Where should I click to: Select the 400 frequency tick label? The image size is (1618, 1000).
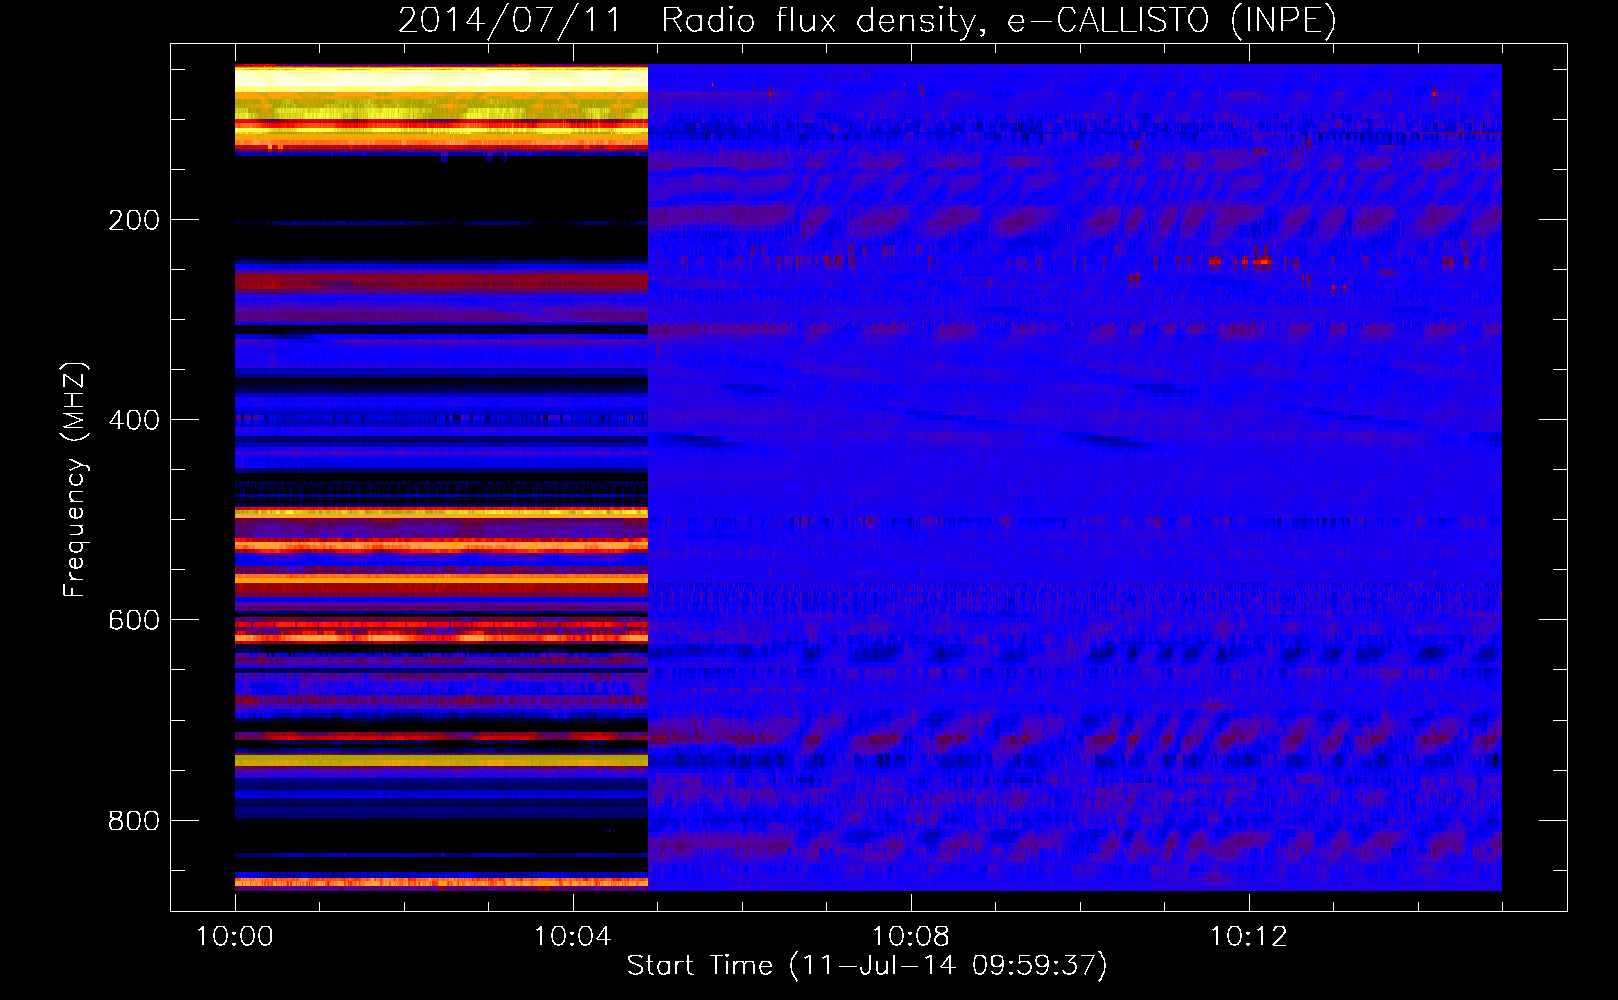[134, 420]
